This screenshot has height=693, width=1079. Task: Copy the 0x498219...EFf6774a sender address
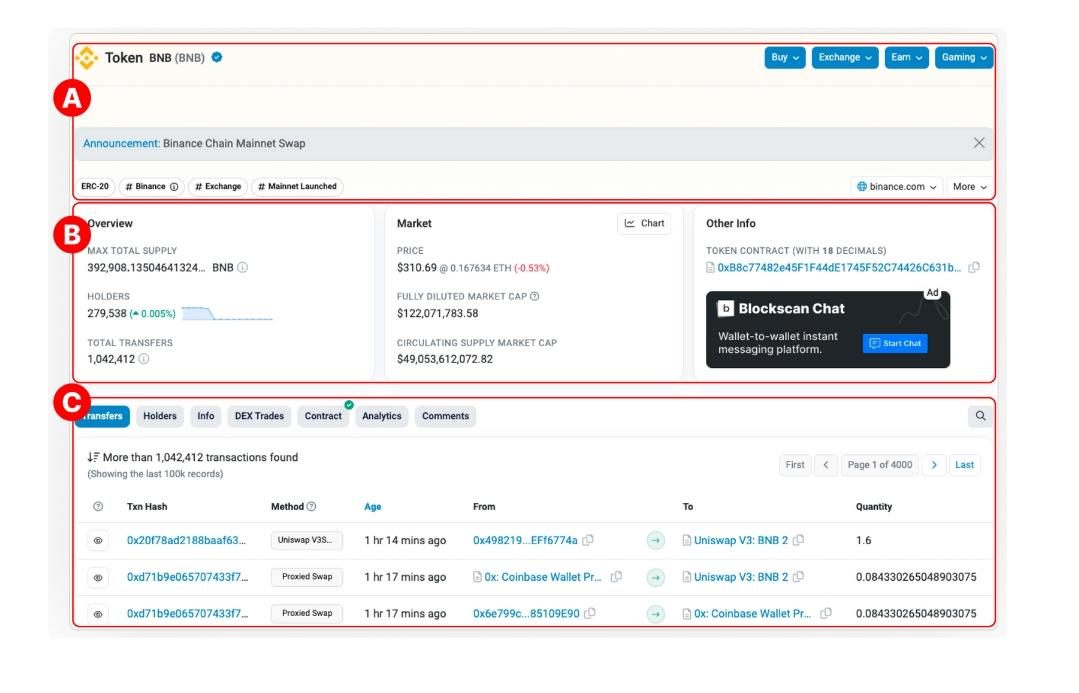click(588, 541)
